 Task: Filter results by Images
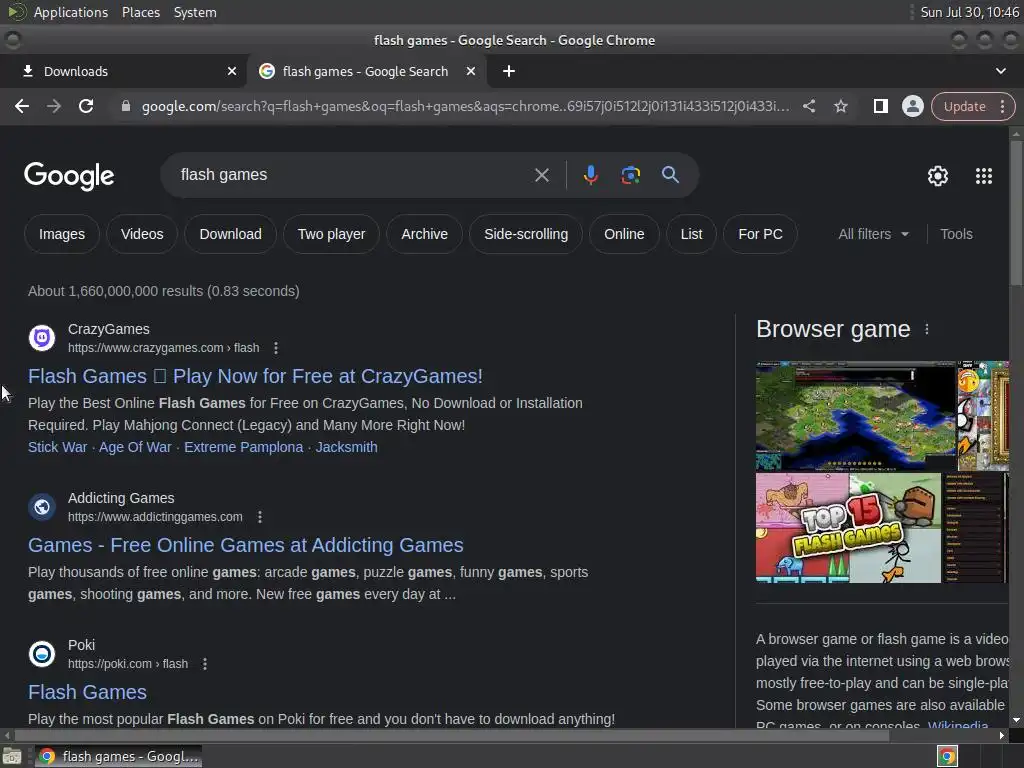(62, 234)
